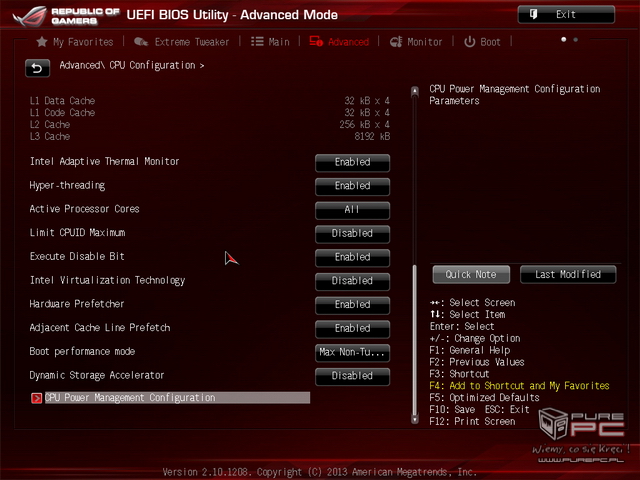Click the Main tab list icon

coord(257,42)
